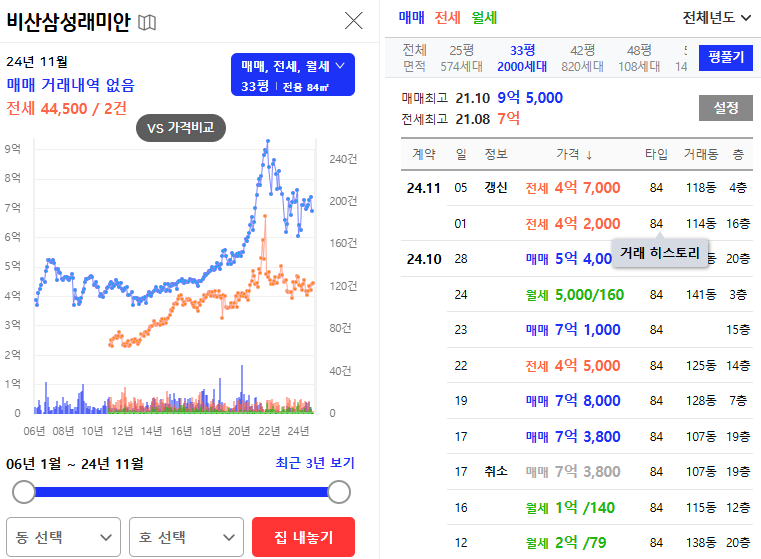This screenshot has height=559, width=761.
Task: Open the 매매 7억 8,000 row
Action: click(600, 401)
